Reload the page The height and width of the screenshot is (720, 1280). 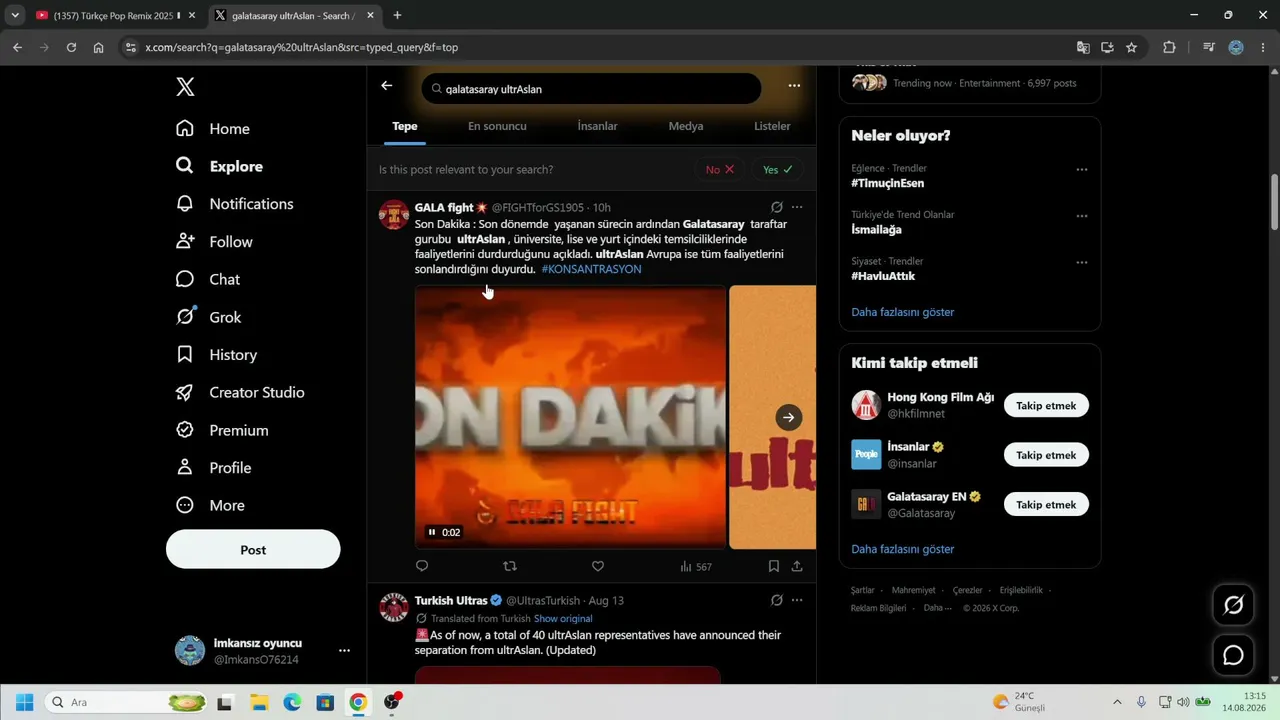point(71,47)
